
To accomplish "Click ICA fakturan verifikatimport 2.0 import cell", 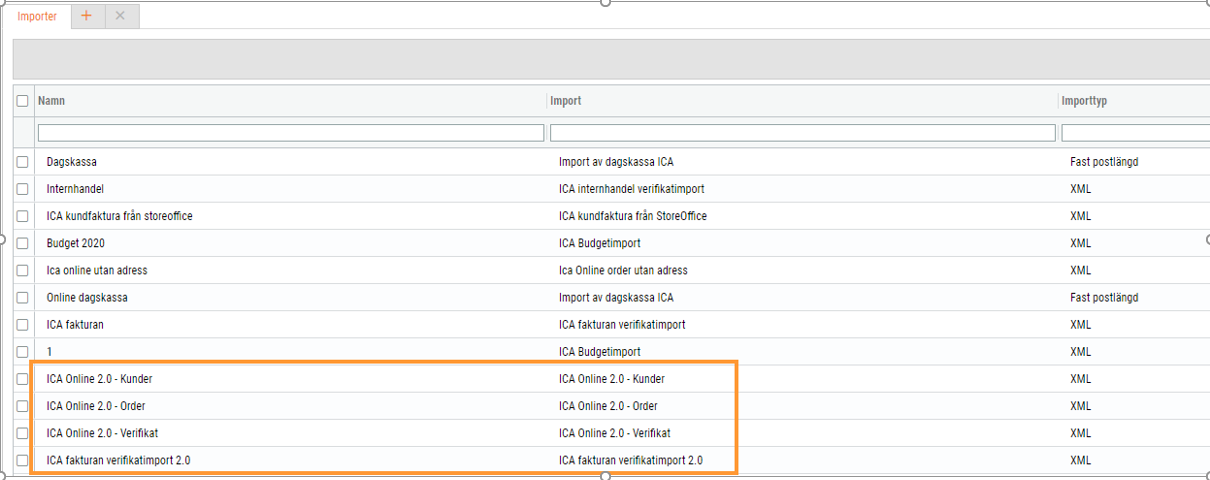I will click(x=631, y=461).
